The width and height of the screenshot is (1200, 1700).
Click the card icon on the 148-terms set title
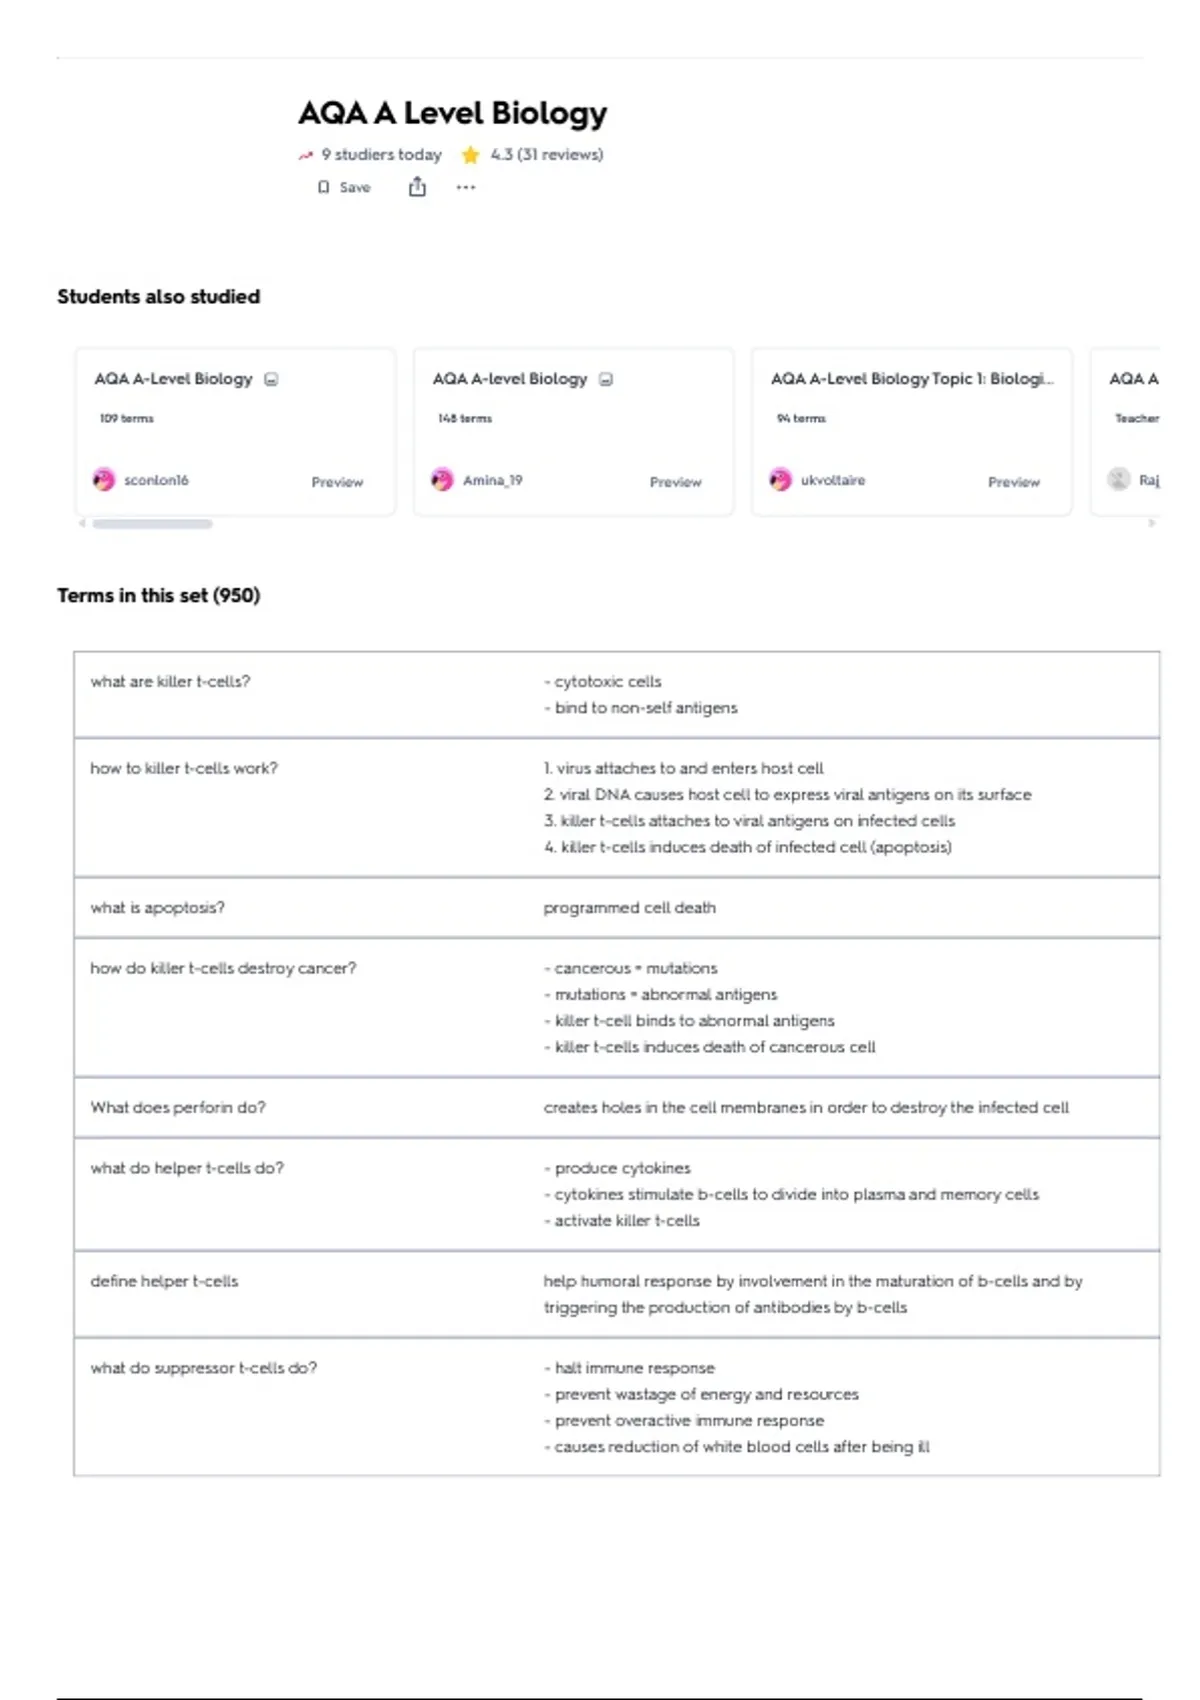coord(606,379)
